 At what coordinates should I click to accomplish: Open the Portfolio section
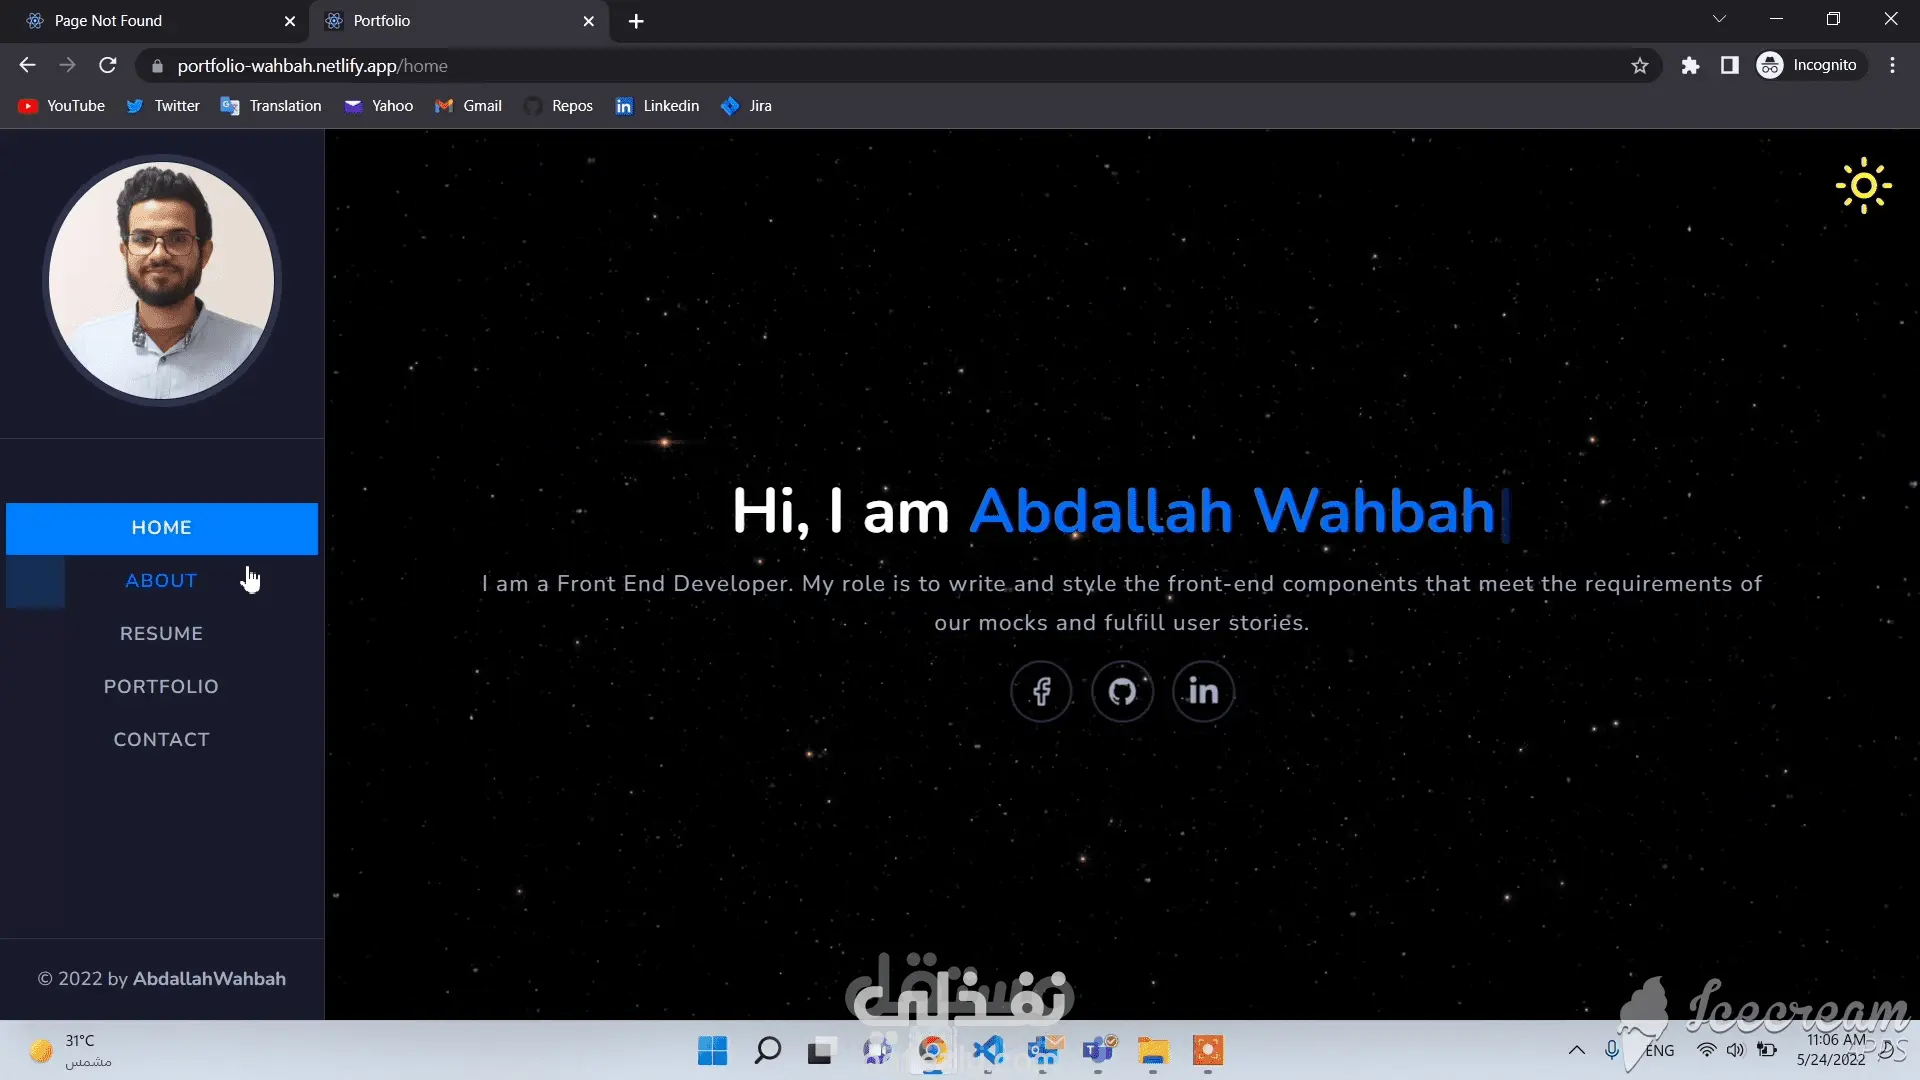161,687
